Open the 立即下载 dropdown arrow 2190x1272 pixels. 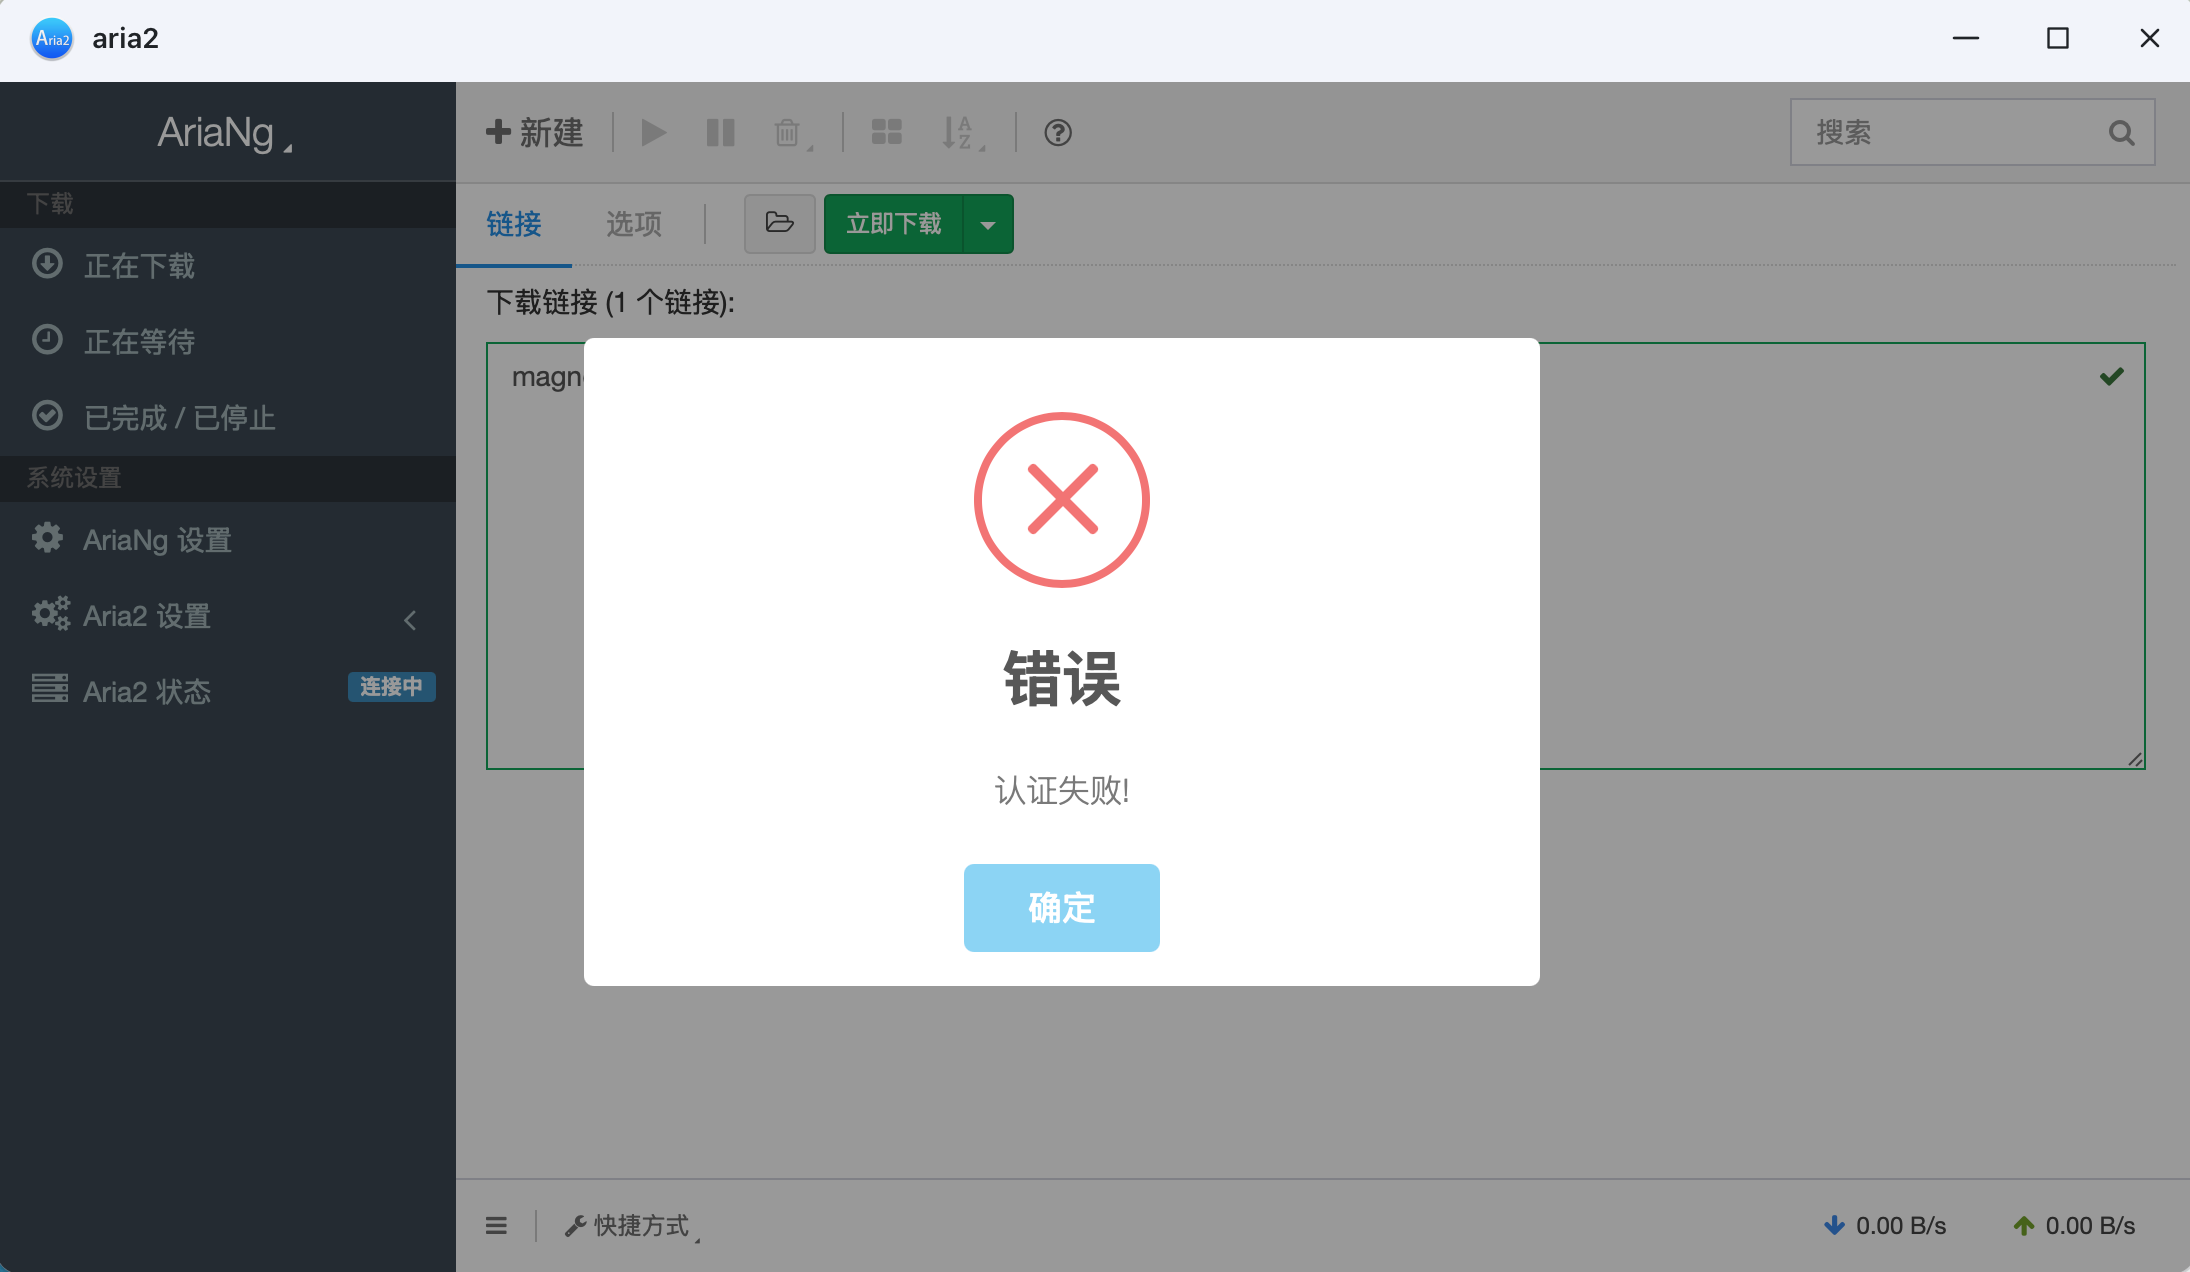(987, 223)
